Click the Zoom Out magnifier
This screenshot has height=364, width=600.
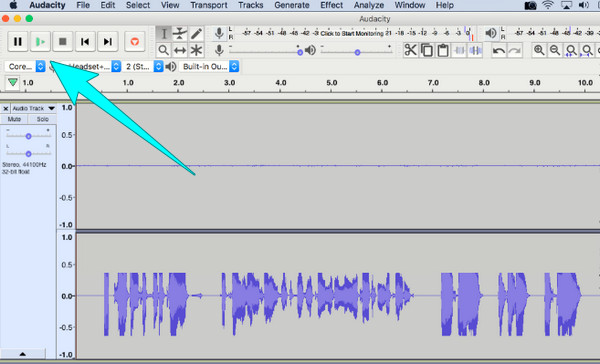[x=555, y=50]
